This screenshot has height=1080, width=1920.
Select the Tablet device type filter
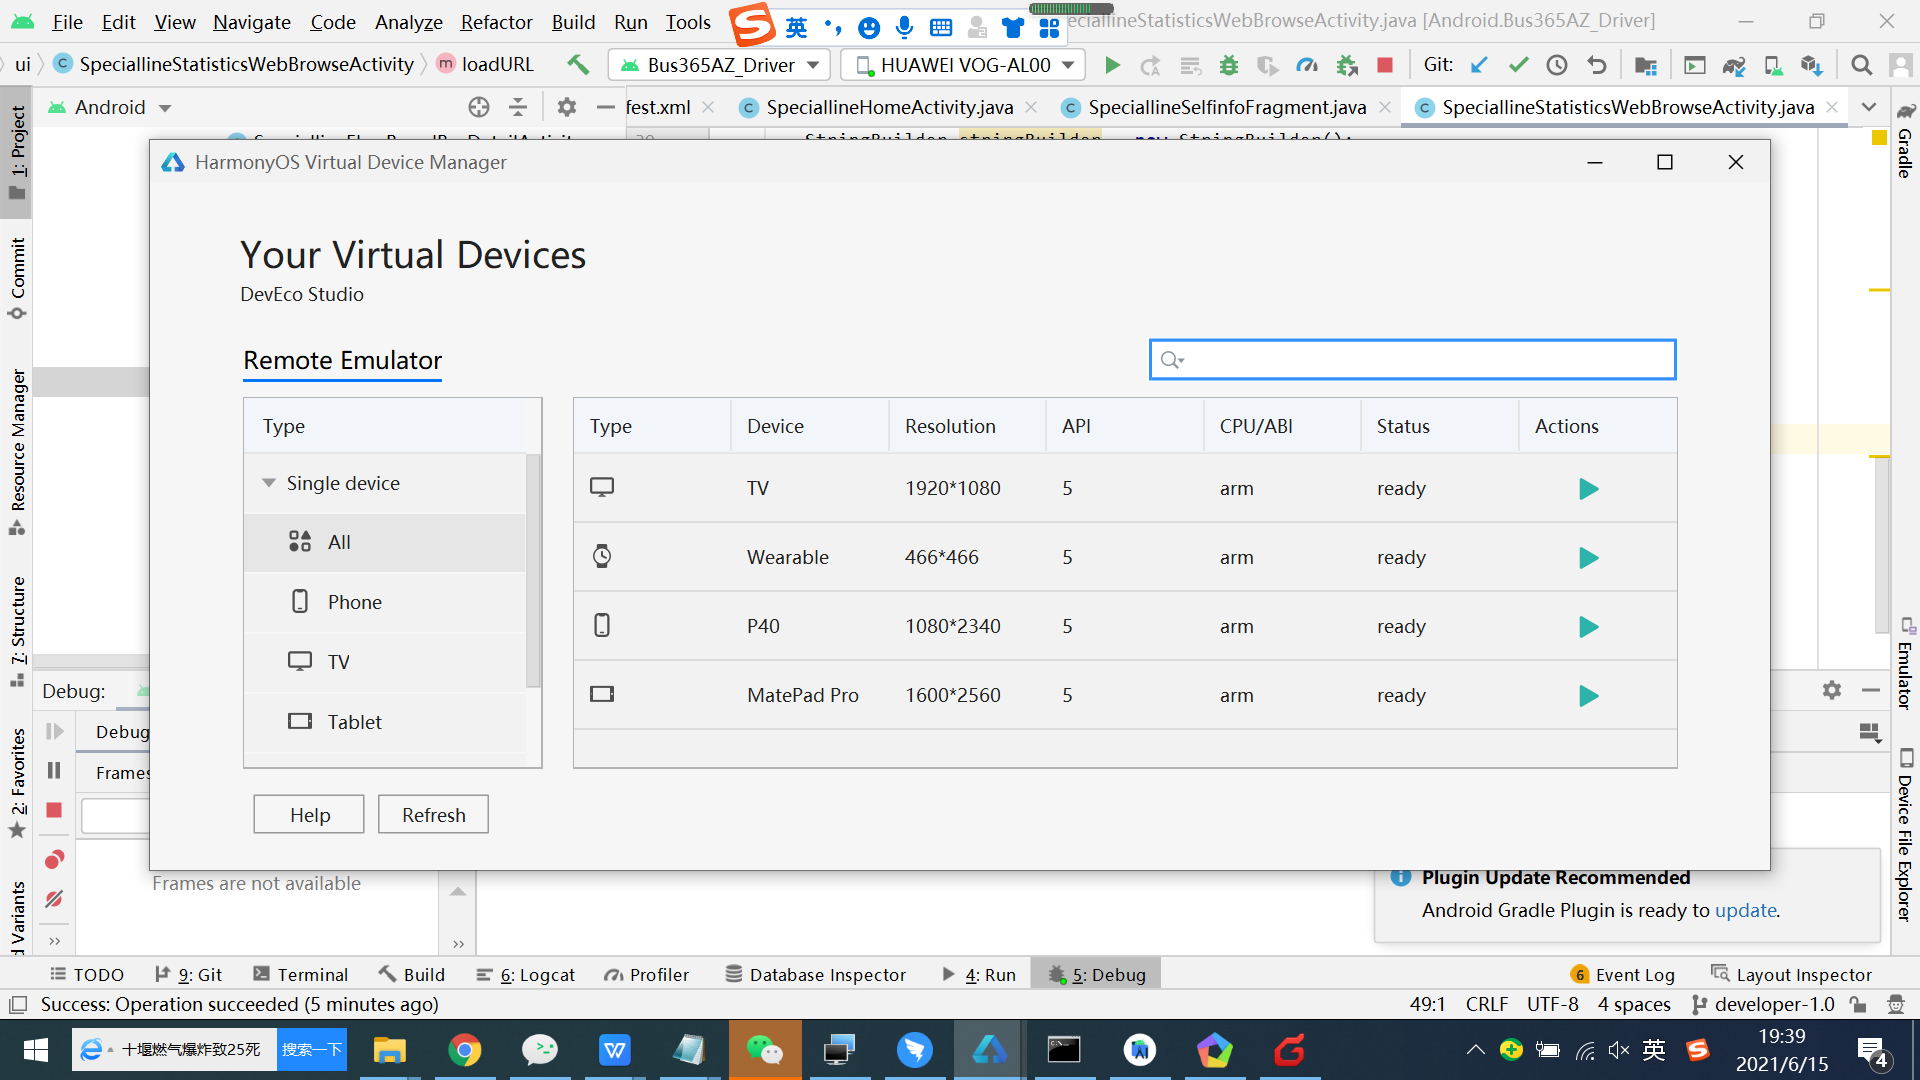pyautogui.click(x=354, y=722)
